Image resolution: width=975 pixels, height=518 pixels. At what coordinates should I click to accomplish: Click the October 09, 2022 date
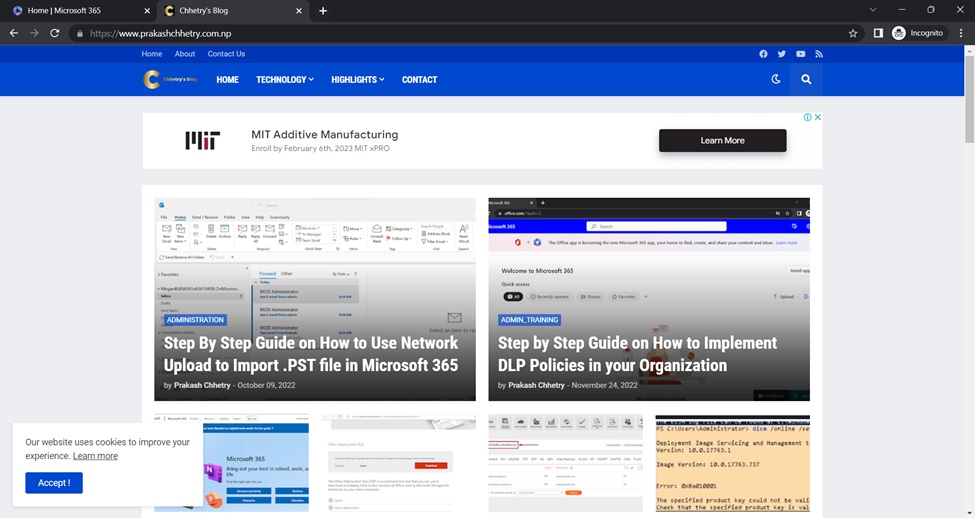coord(267,385)
